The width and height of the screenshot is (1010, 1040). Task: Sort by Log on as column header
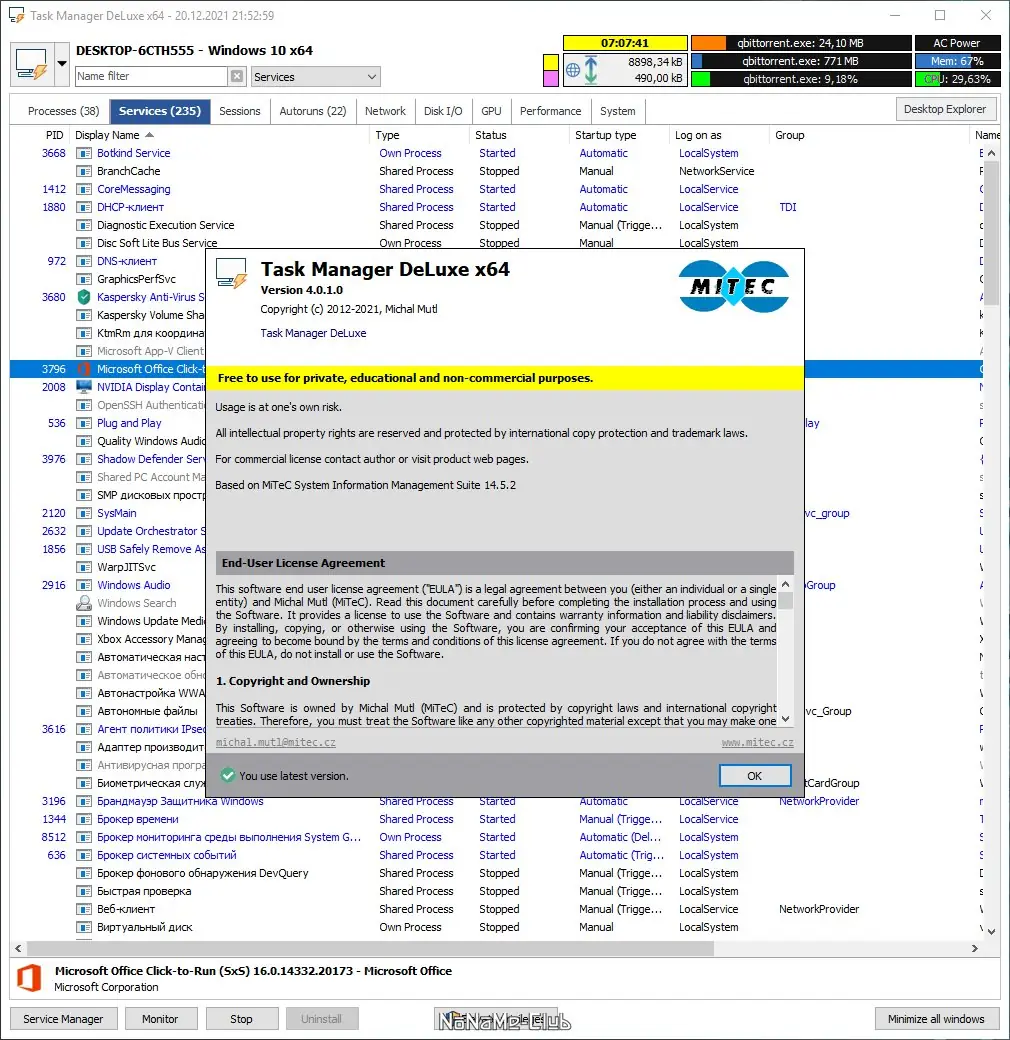tap(720, 135)
